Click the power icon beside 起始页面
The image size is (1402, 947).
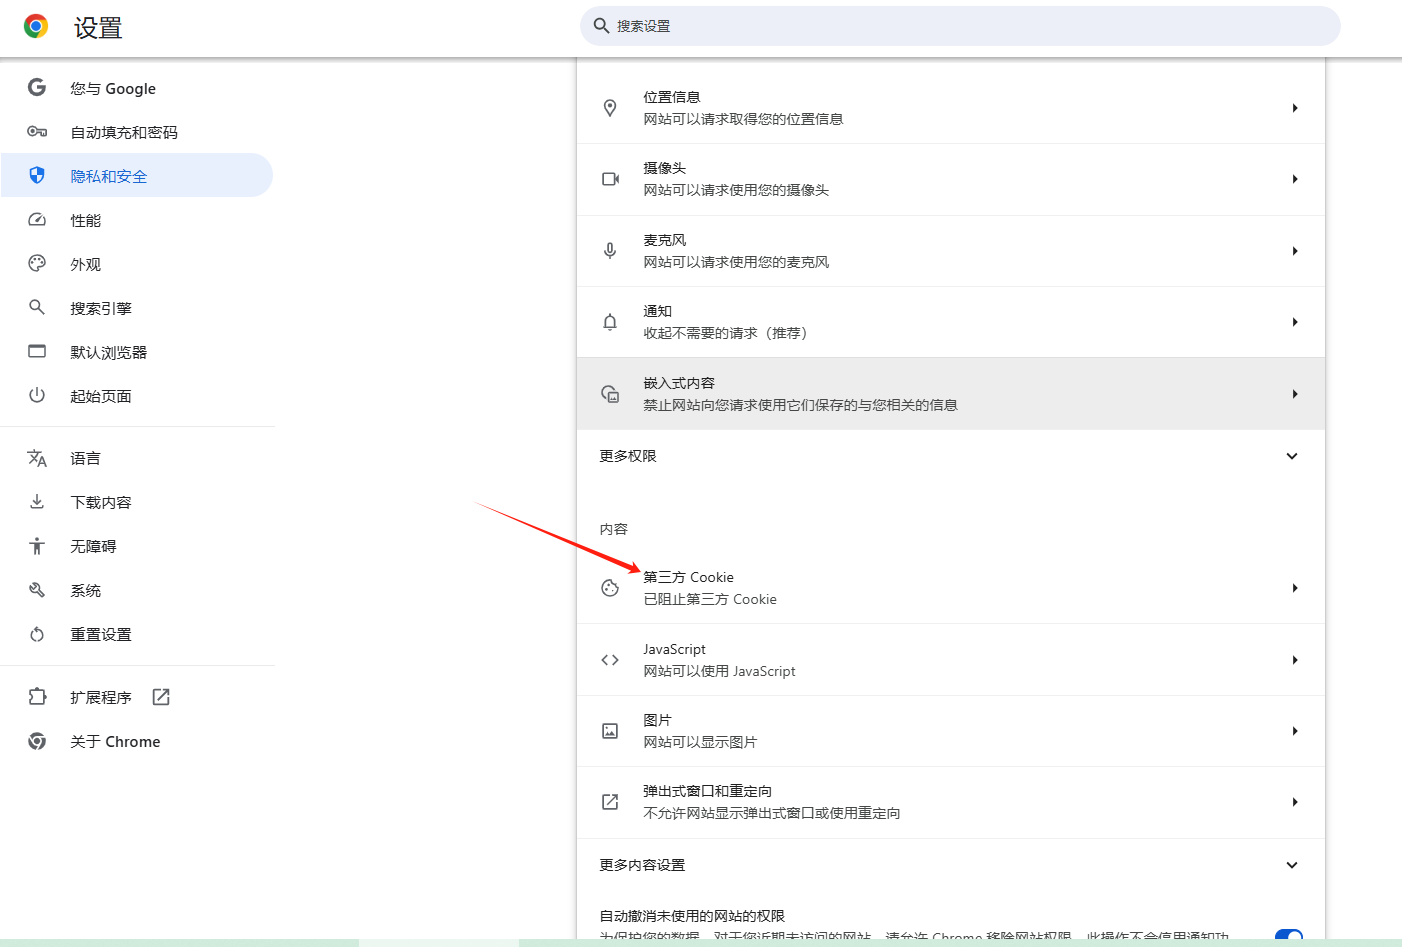[37, 396]
